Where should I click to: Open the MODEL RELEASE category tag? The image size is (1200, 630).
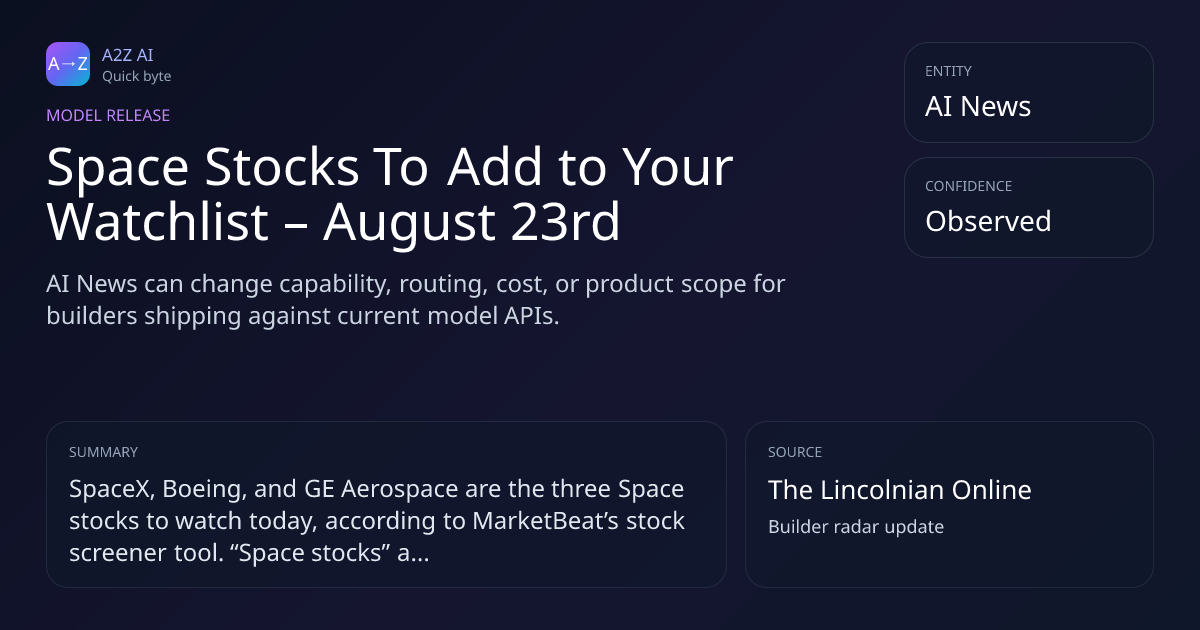click(108, 115)
